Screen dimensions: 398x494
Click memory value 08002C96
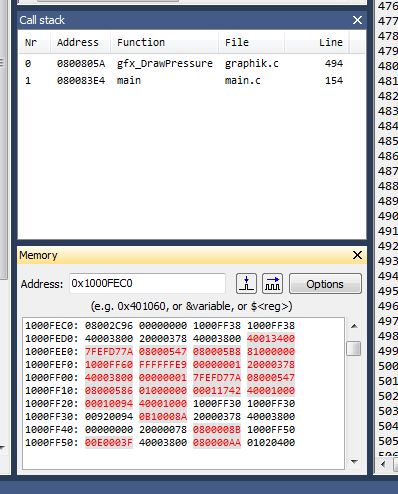109,325
